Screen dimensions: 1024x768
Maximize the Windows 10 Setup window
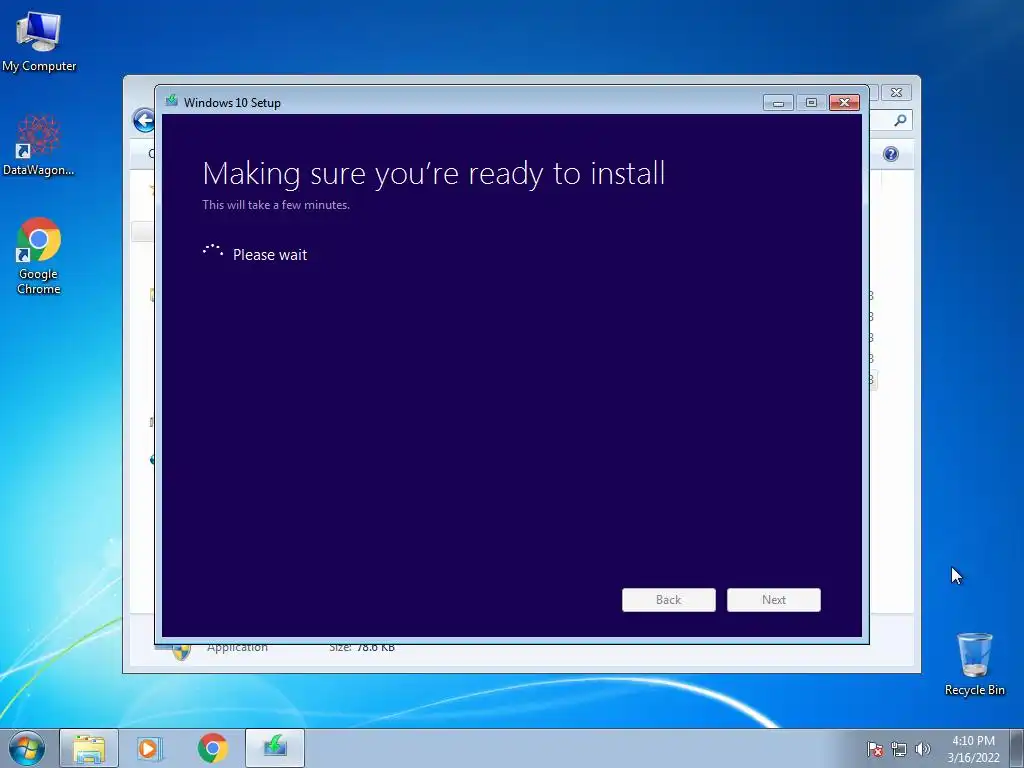[x=811, y=103]
